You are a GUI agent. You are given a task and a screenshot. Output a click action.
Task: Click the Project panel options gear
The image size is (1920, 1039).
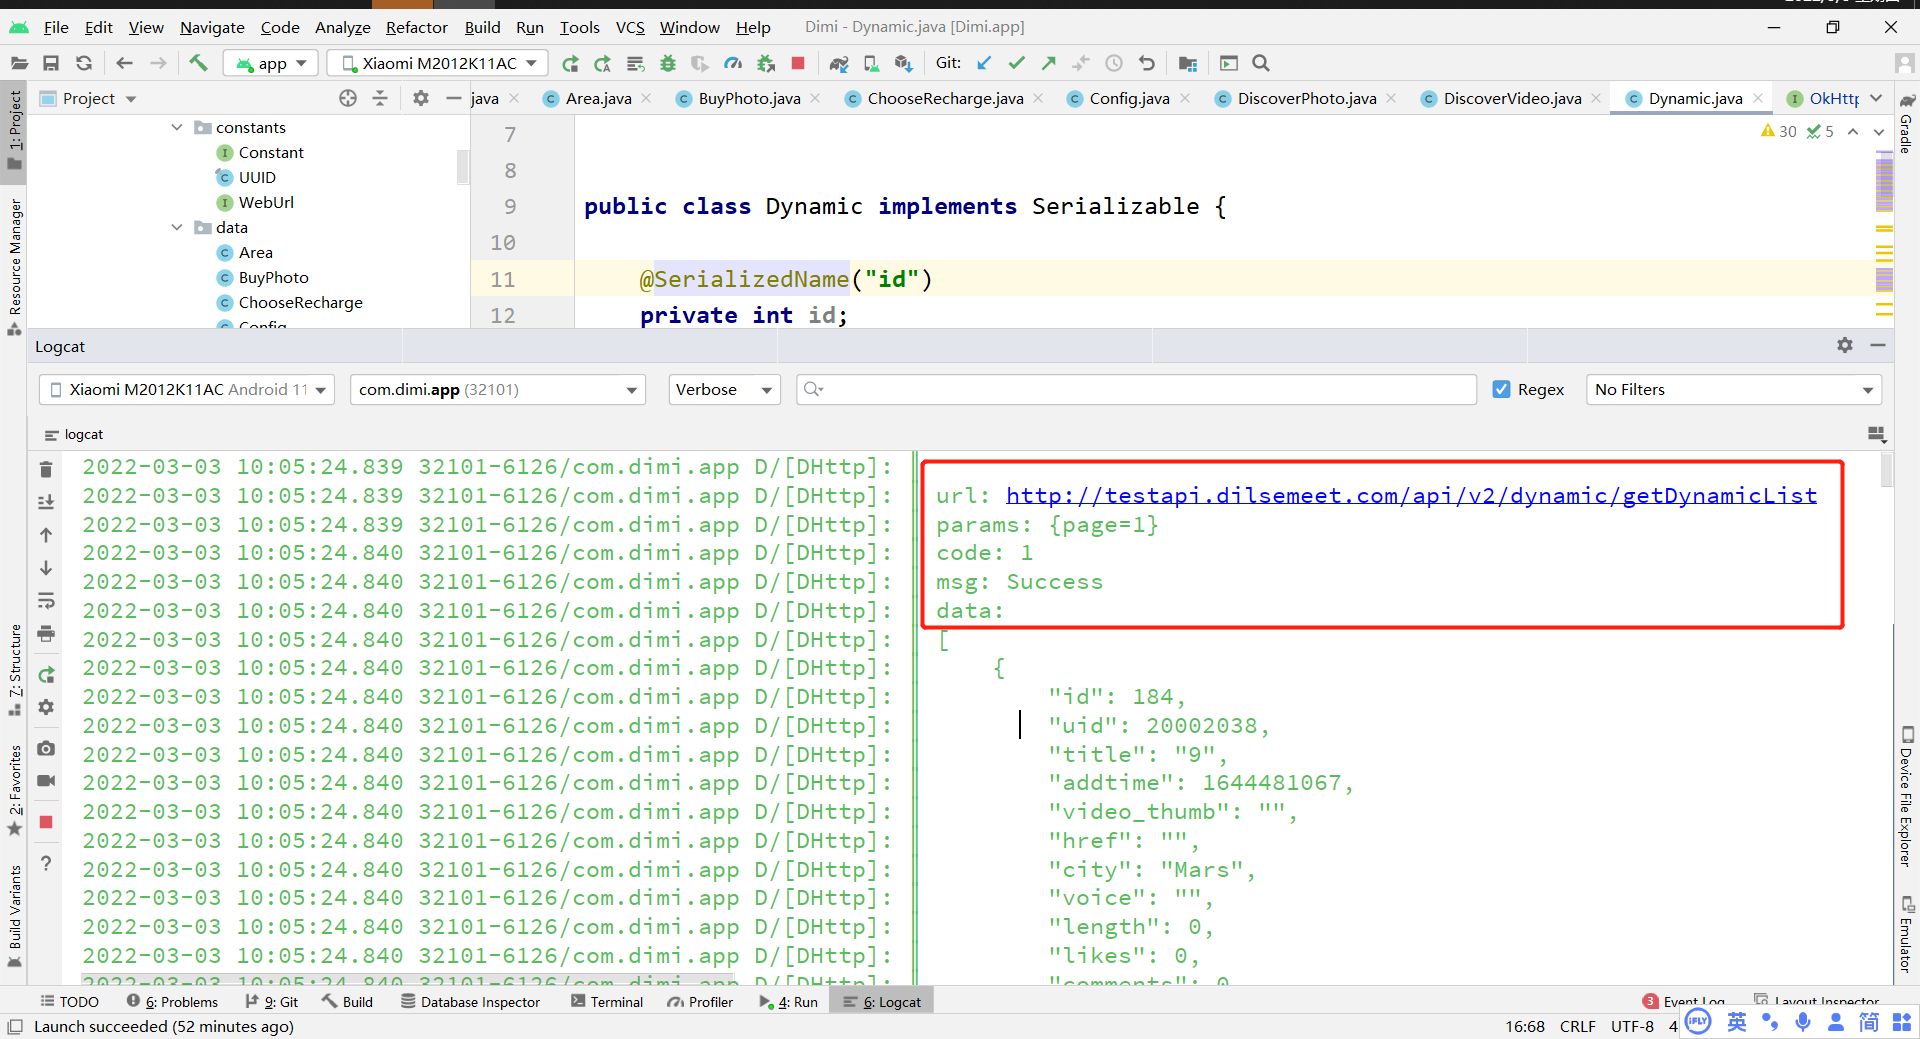pos(421,98)
